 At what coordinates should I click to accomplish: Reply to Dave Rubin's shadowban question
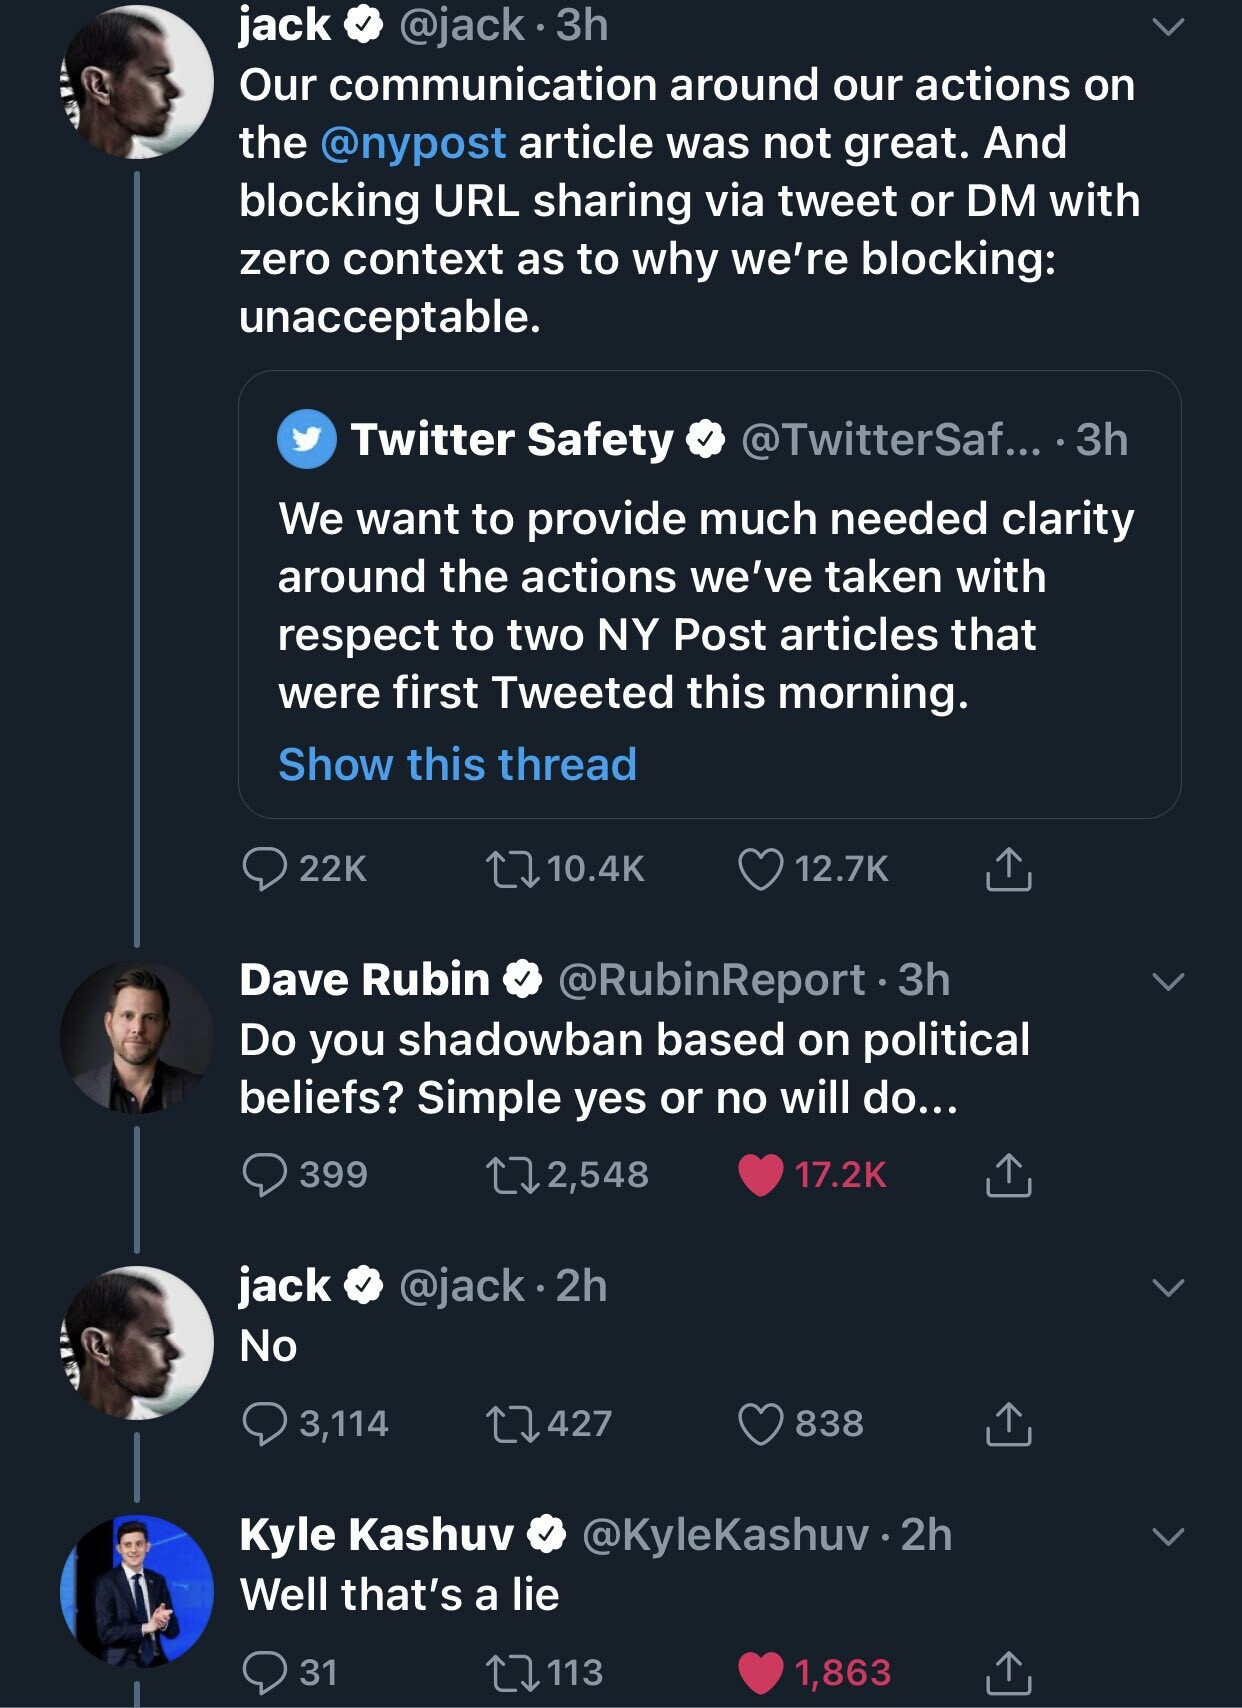[265, 1174]
